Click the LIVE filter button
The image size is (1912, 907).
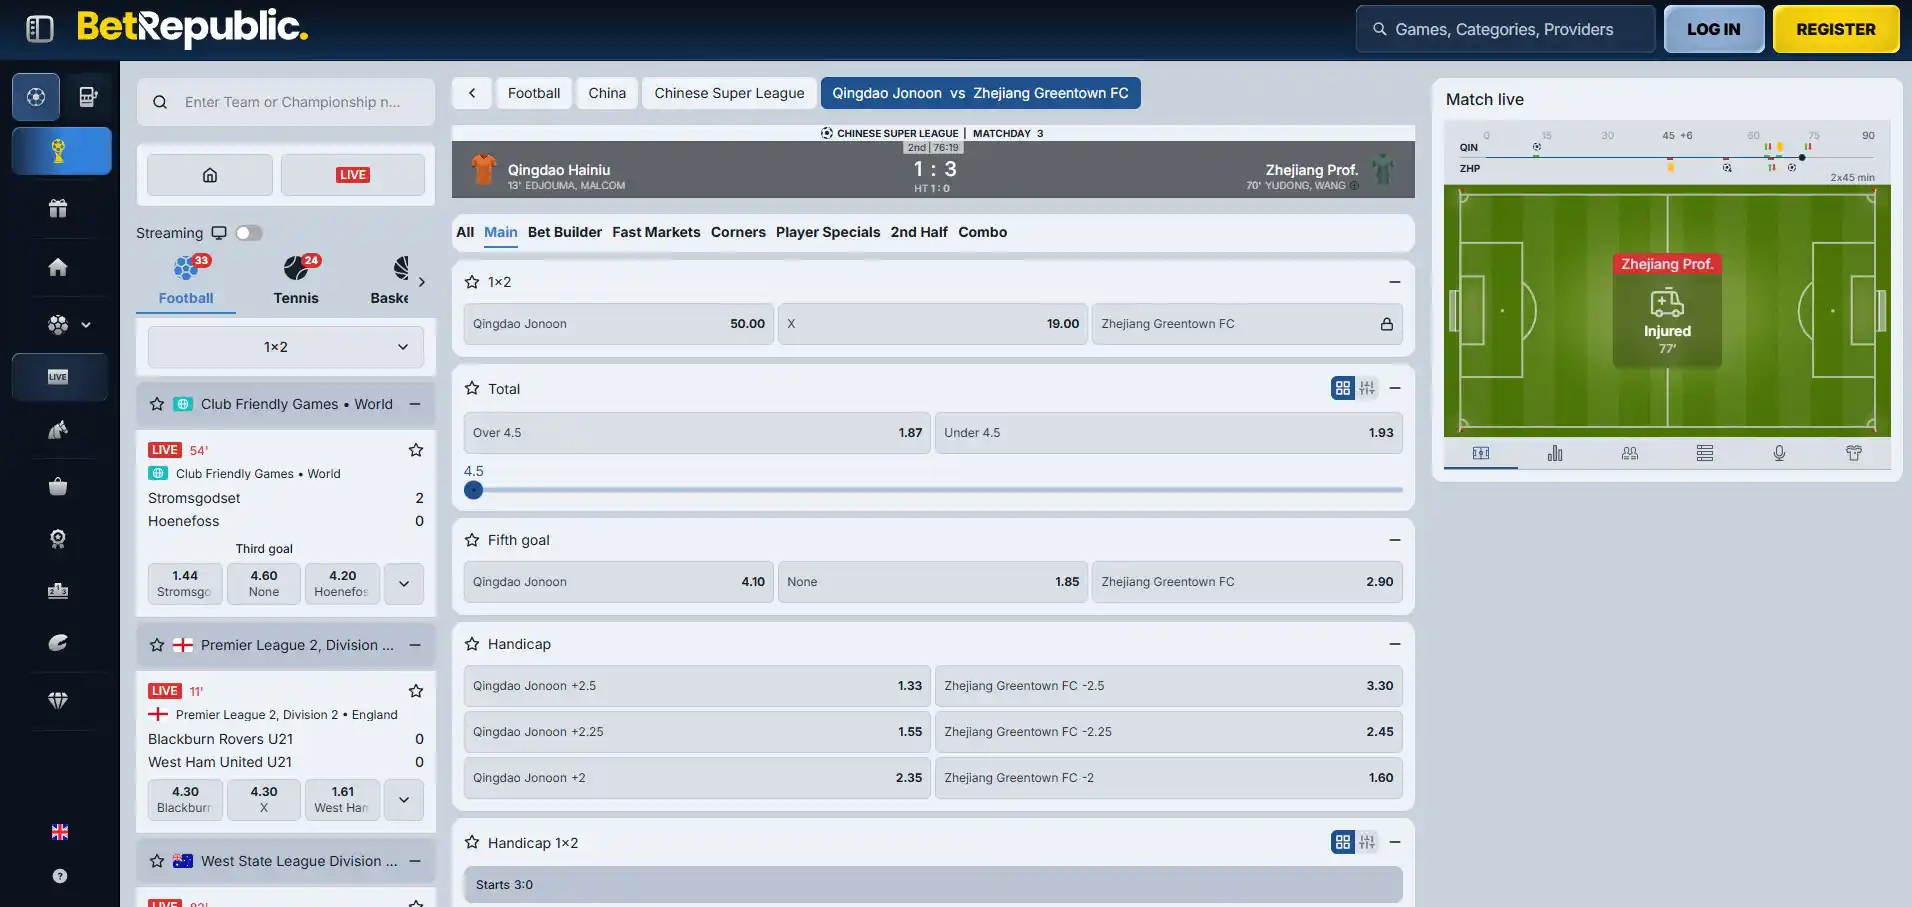point(353,175)
